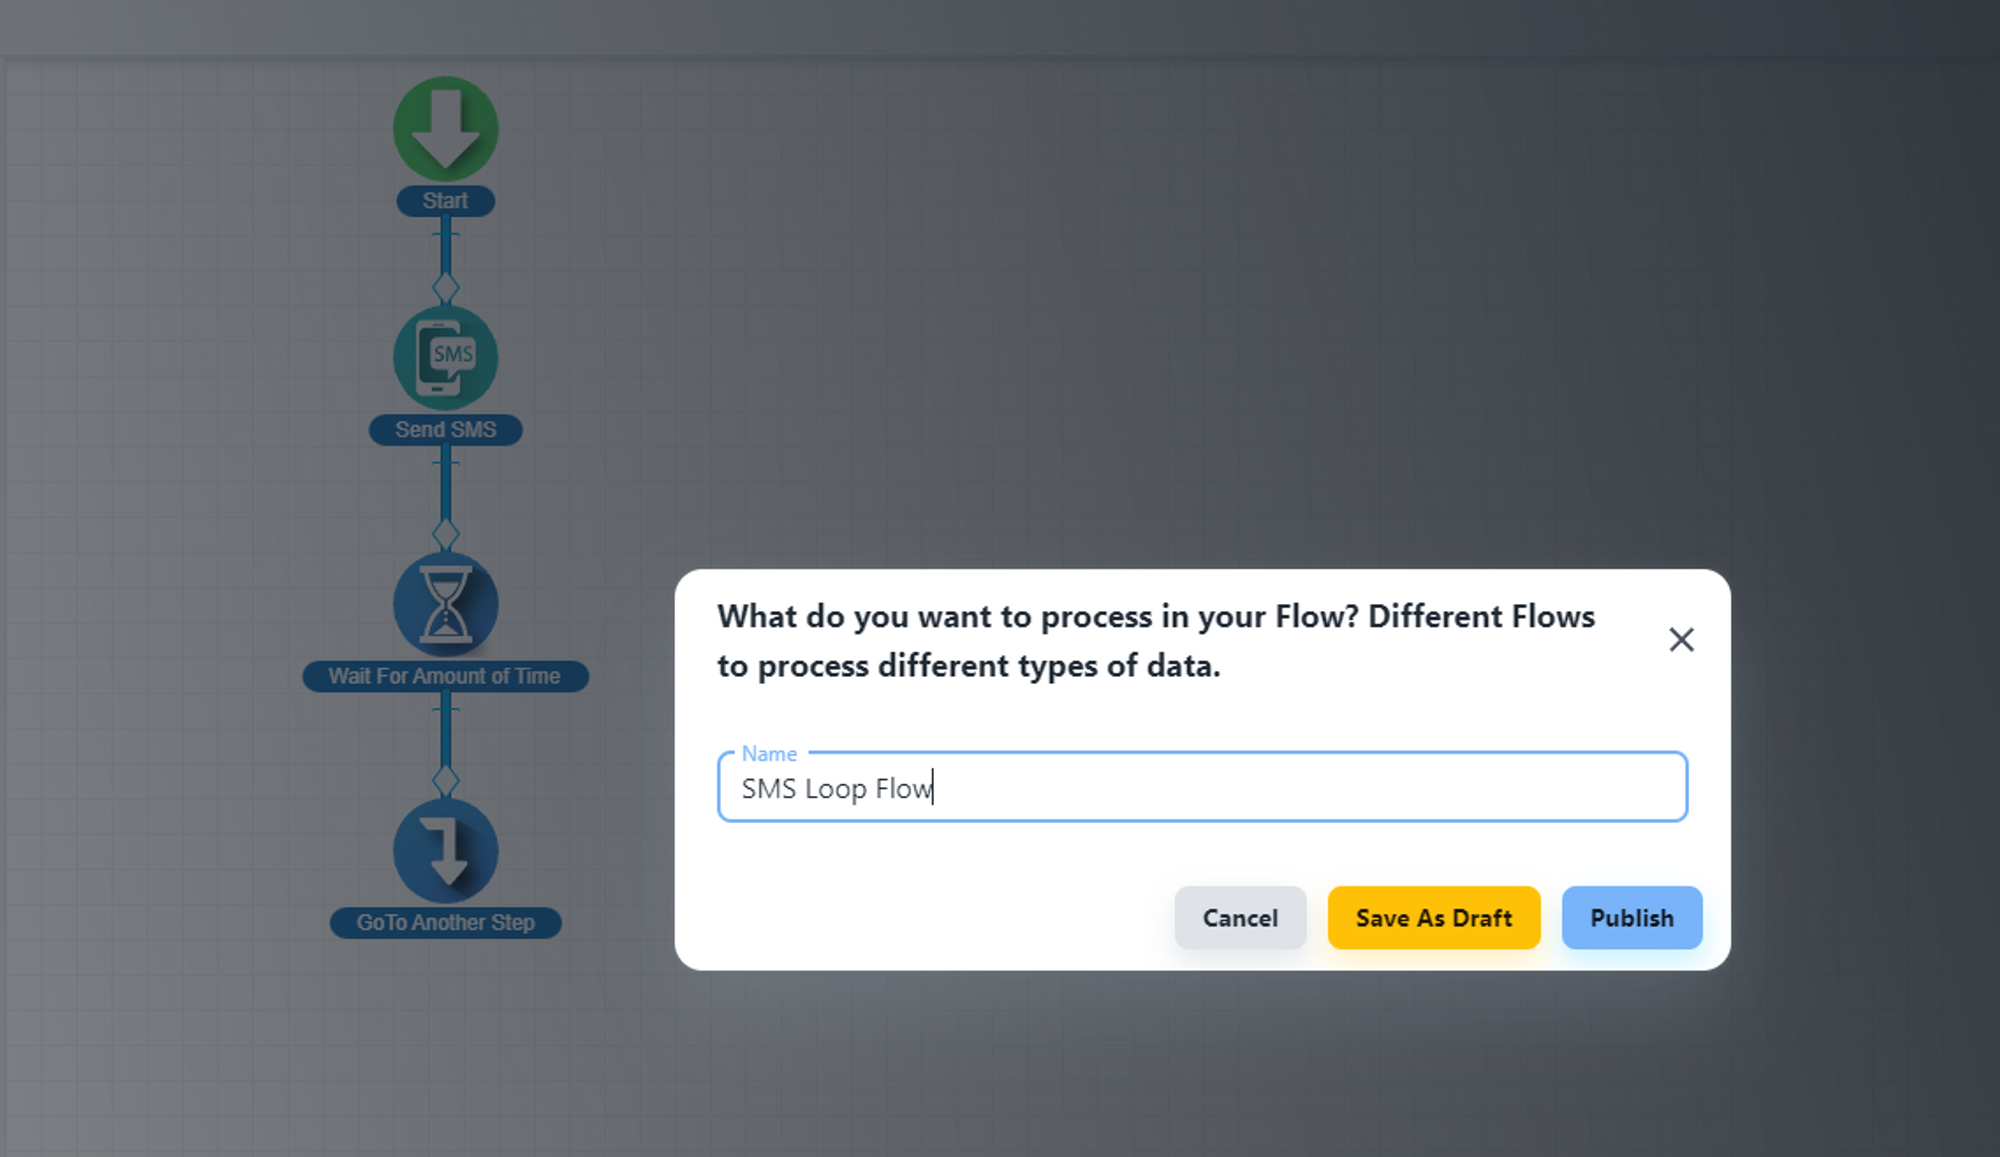The width and height of the screenshot is (2000, 1157).
Task: Click the dialog heading about processing Flow
Action: click(x=1156, y=641)
